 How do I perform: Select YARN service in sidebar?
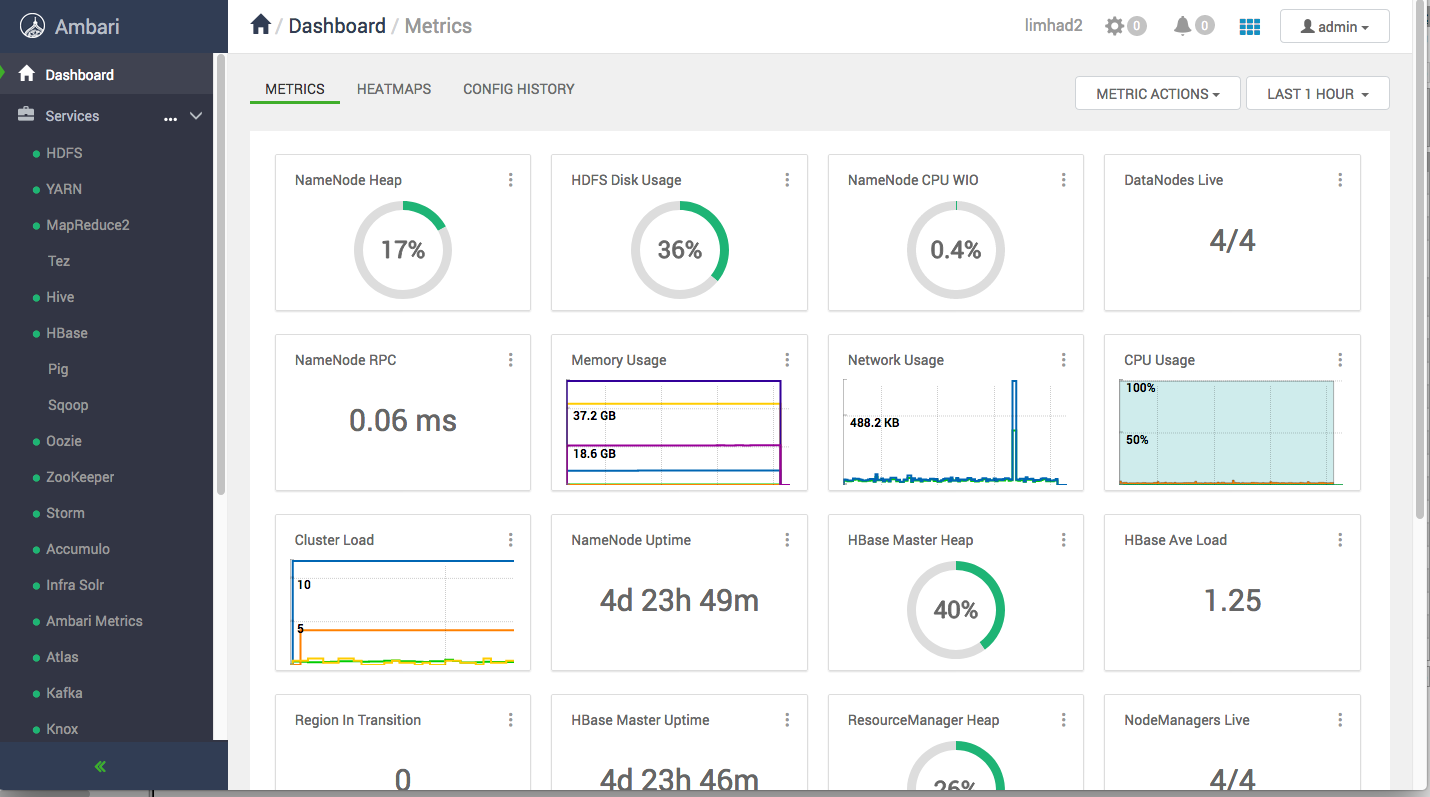pyautogui.click(x=64, y=189)
